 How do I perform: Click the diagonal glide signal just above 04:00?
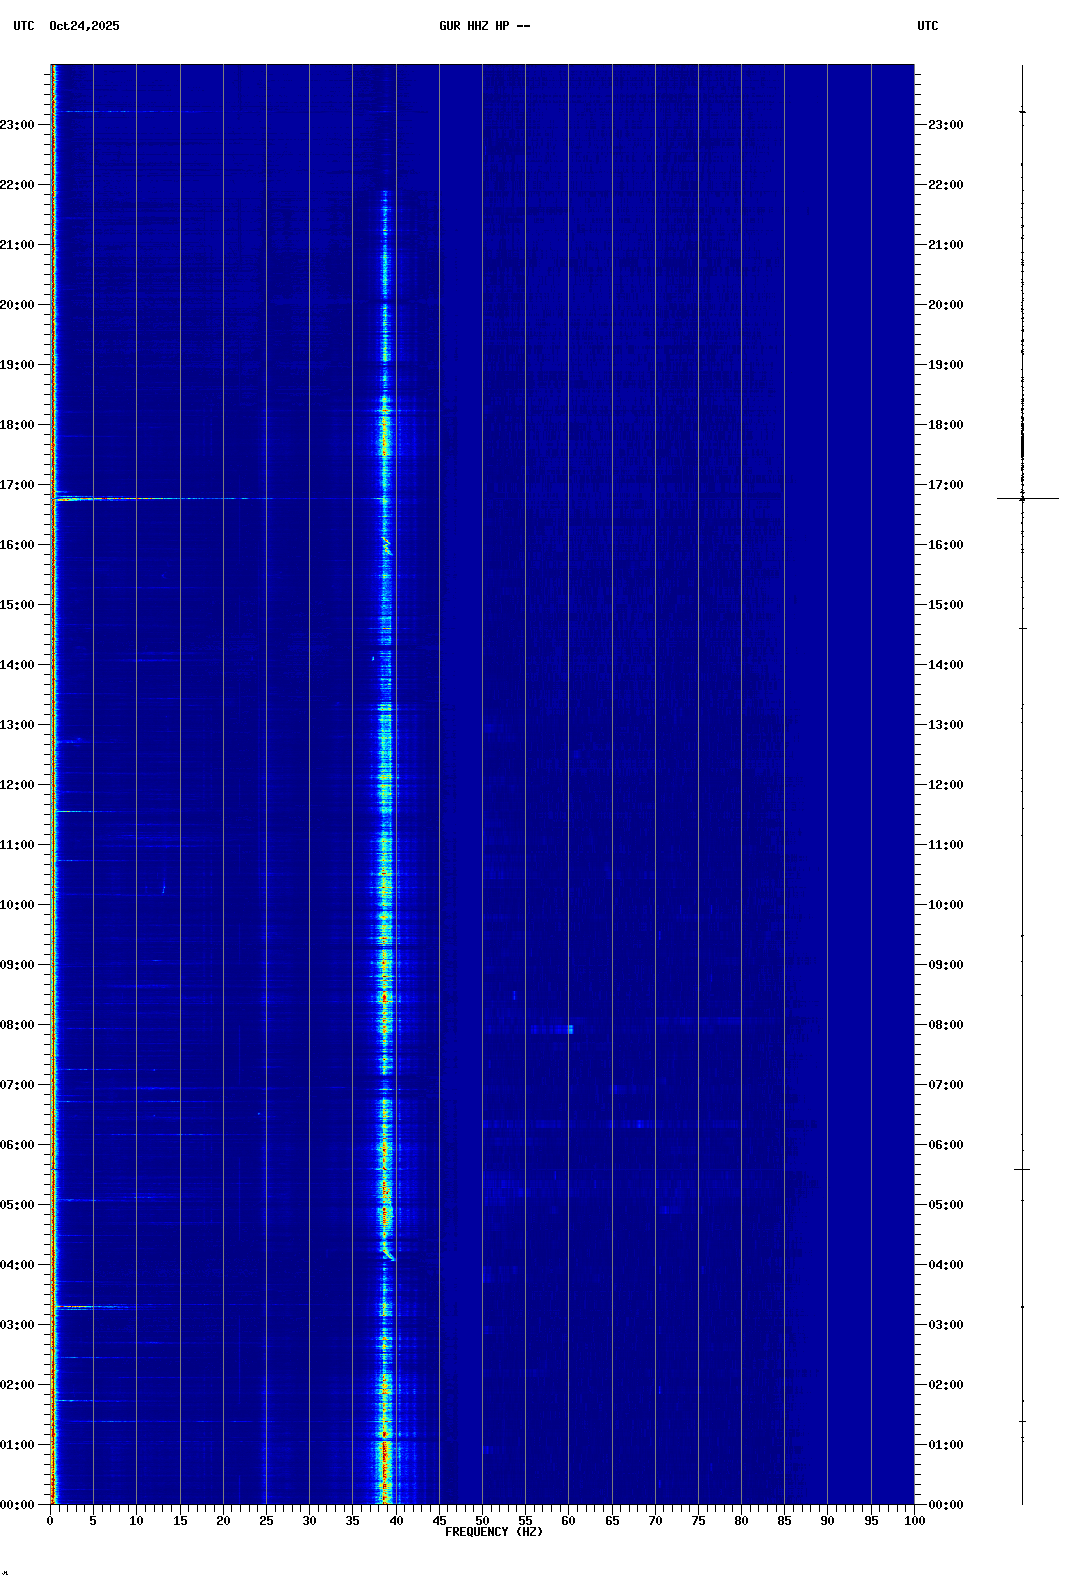point(389,1253)
